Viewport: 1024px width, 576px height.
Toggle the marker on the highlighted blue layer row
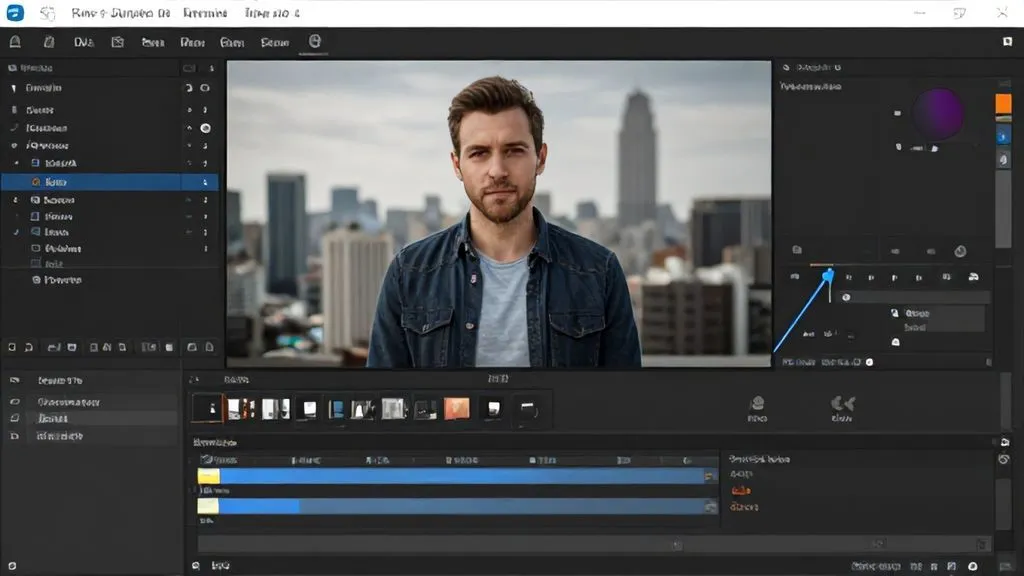point(205,183)
